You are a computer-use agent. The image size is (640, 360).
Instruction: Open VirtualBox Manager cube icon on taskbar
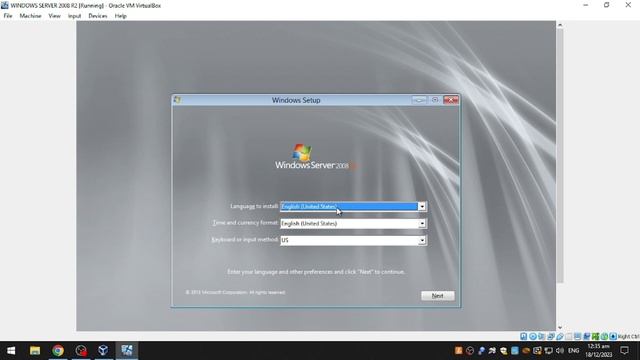[103, 351]
